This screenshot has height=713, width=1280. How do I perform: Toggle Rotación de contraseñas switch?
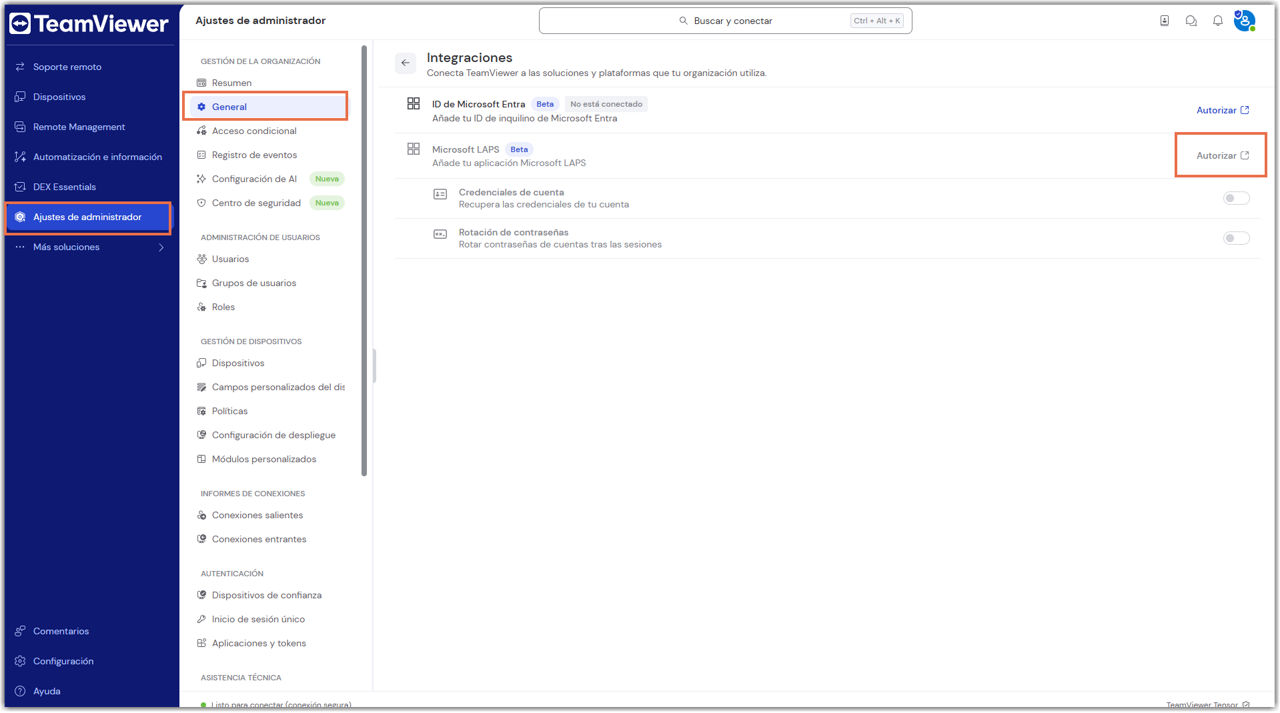pos(1236,238)
